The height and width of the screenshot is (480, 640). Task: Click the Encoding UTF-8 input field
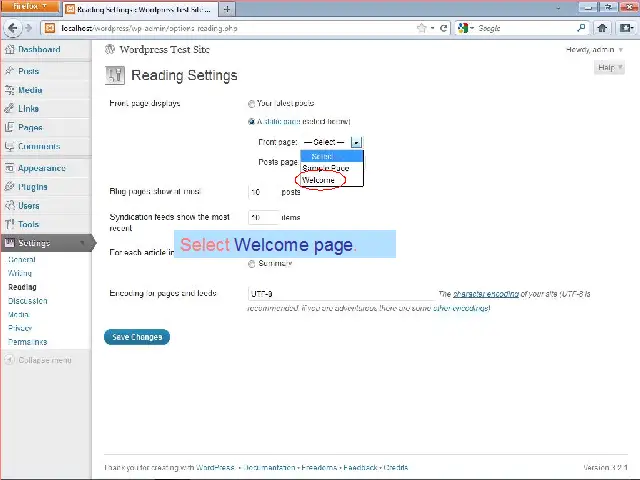tap(341, 293)
